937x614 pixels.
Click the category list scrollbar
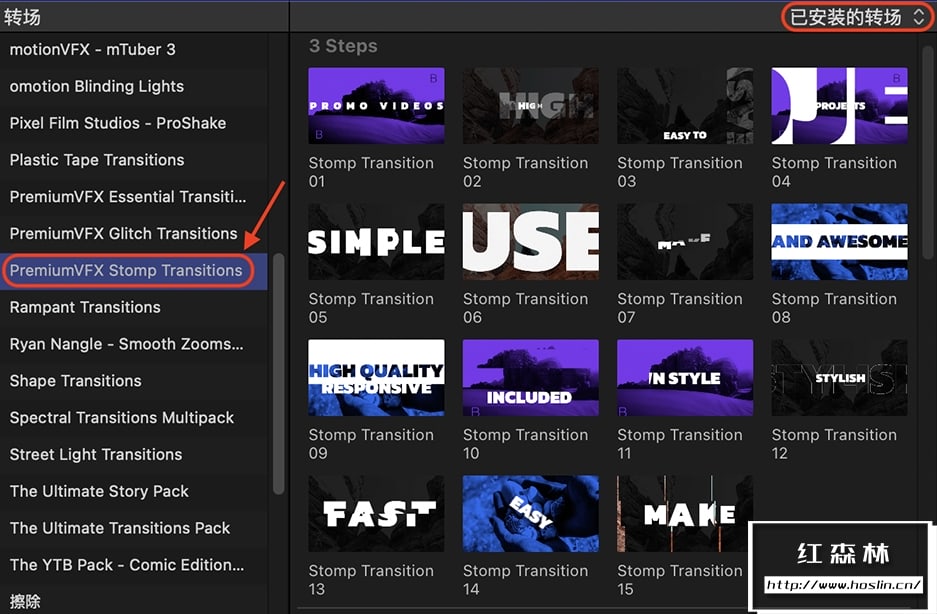click(x=278, y=374)
